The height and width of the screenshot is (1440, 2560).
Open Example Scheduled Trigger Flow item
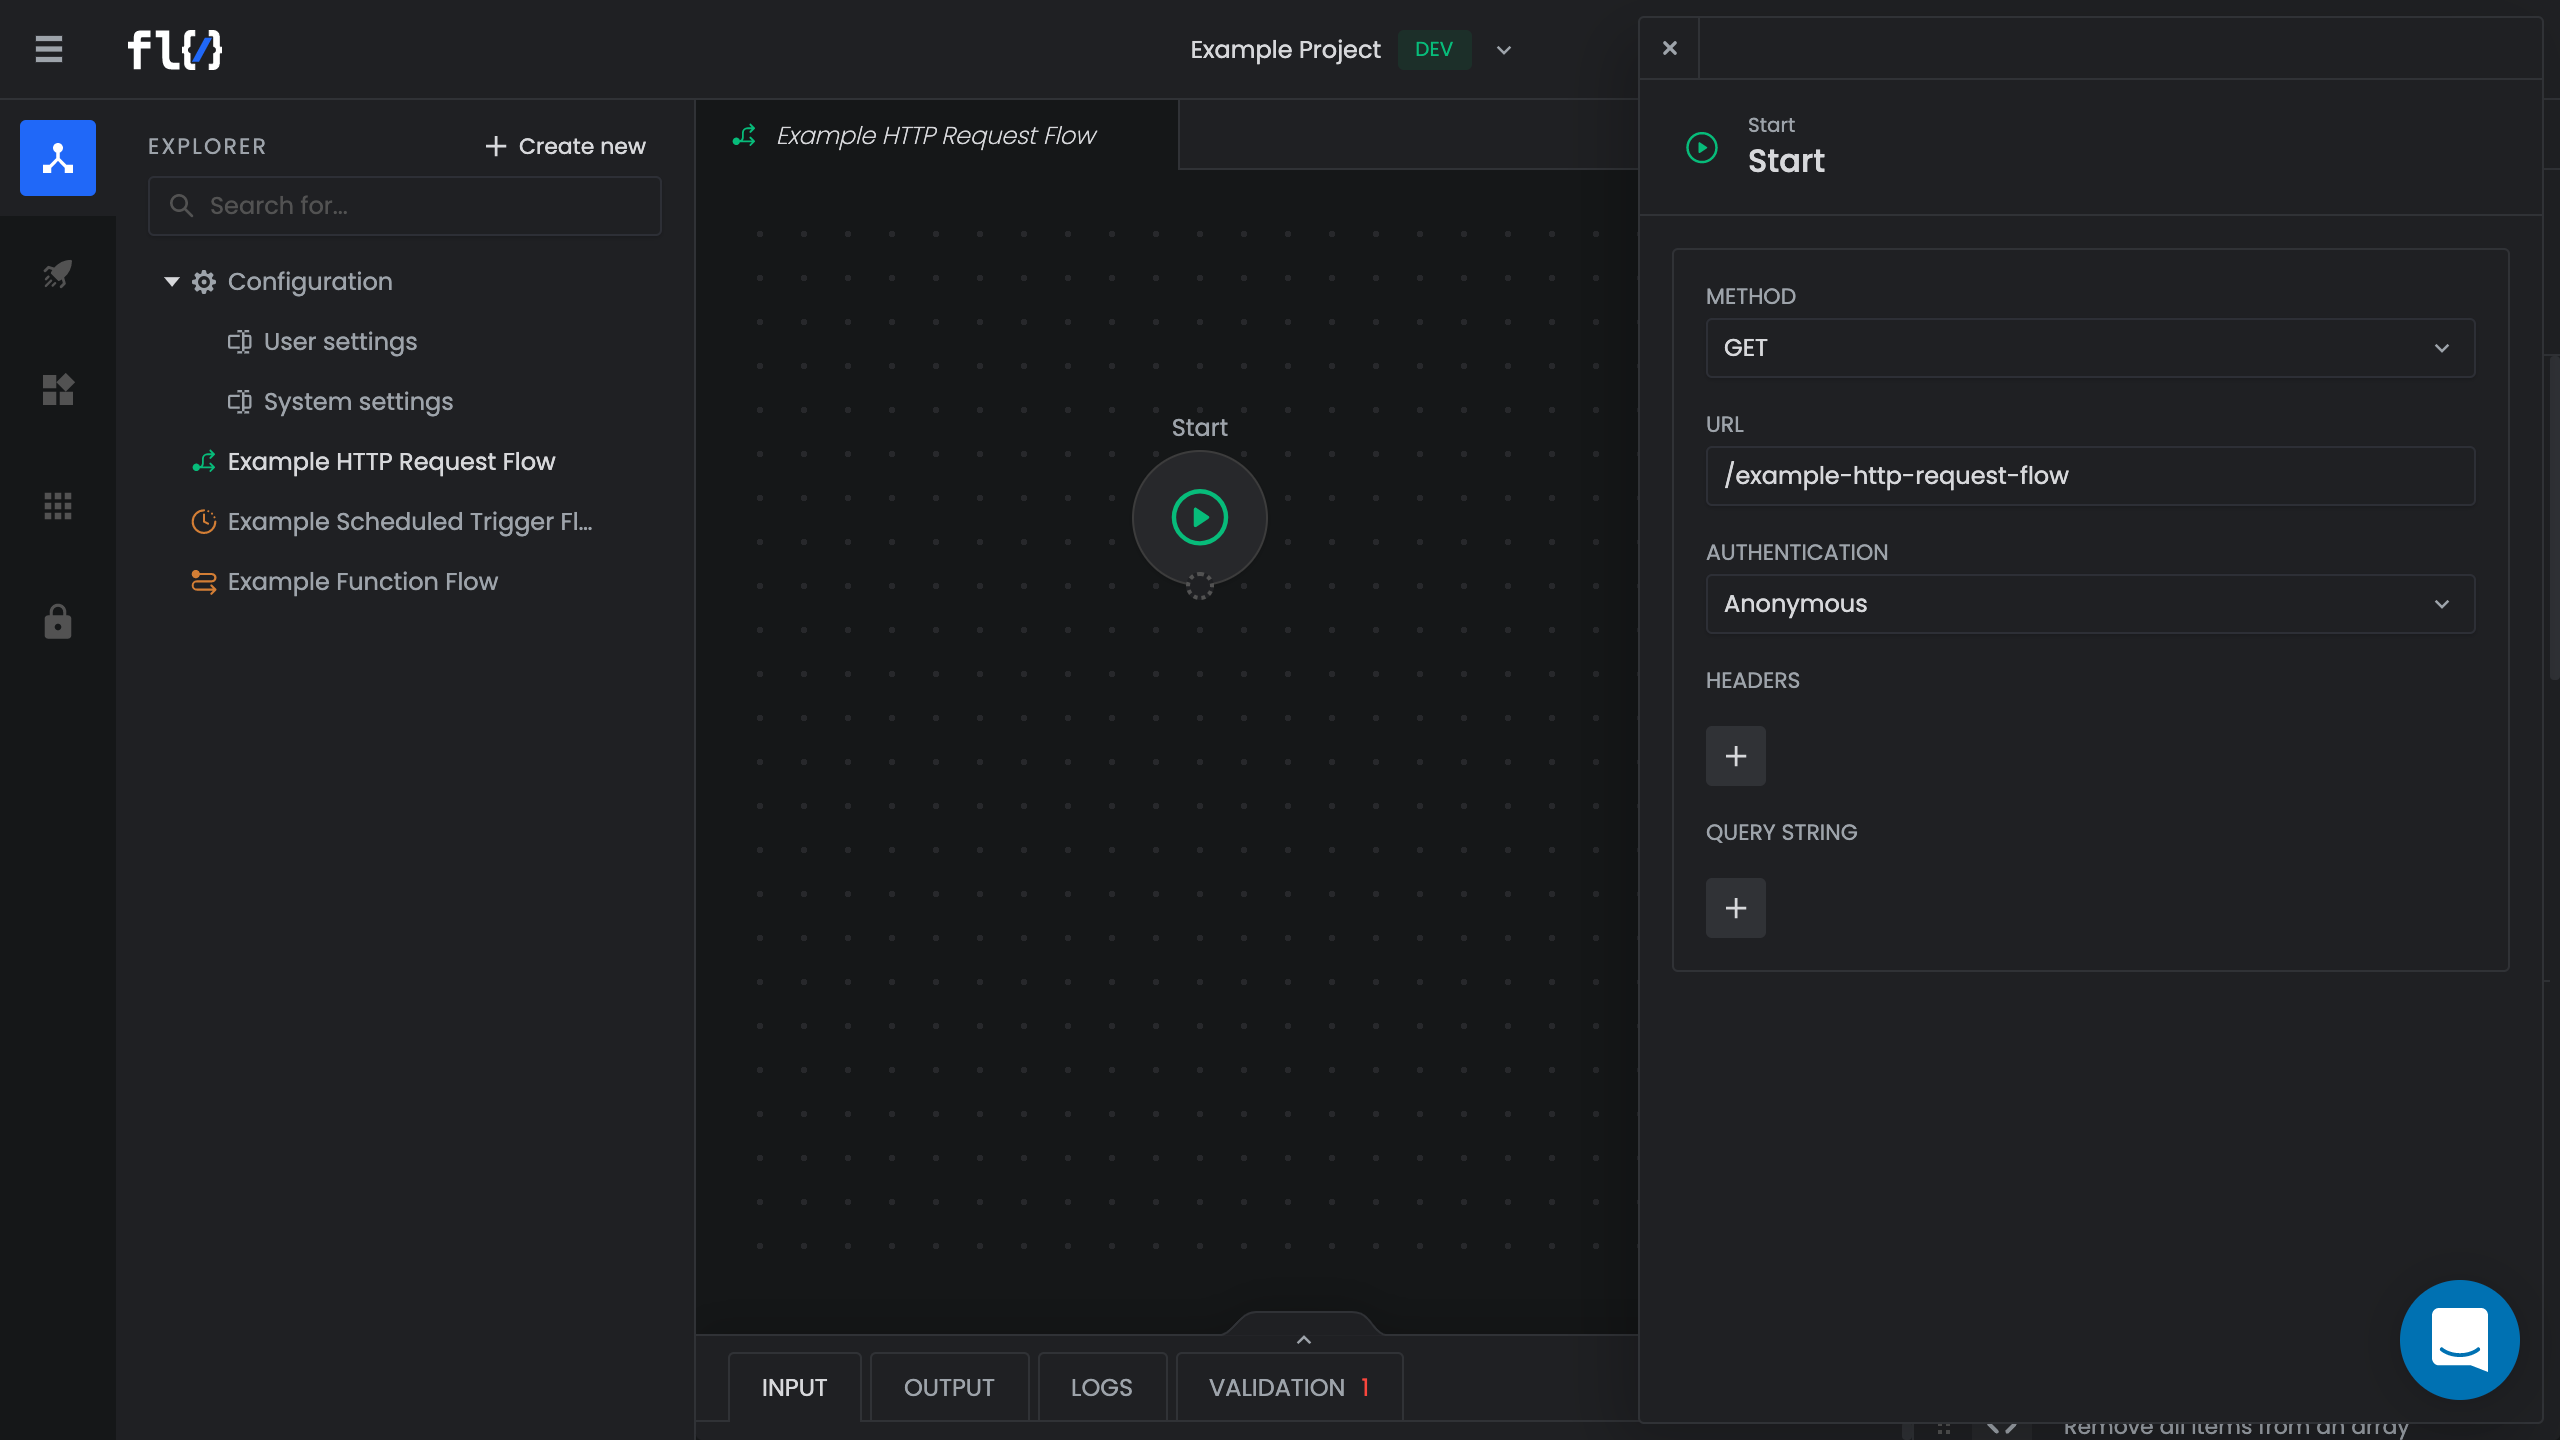tap(409, 522)
